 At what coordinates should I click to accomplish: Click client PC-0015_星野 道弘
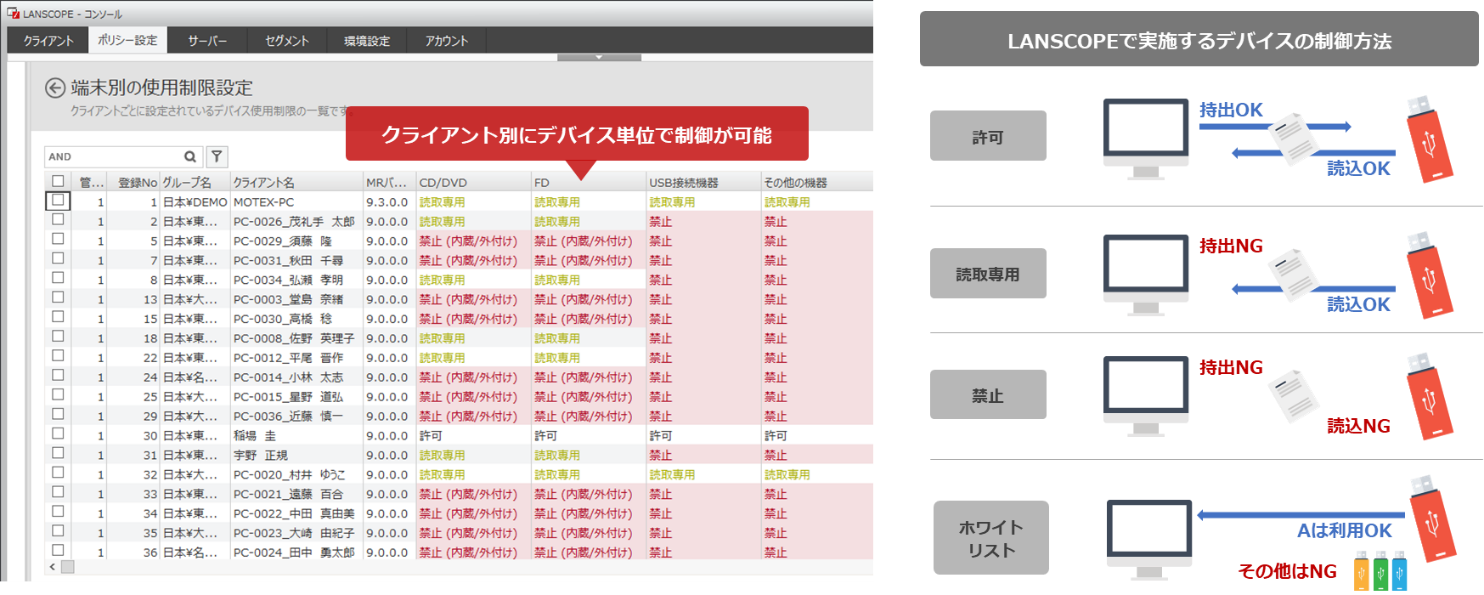288,397
